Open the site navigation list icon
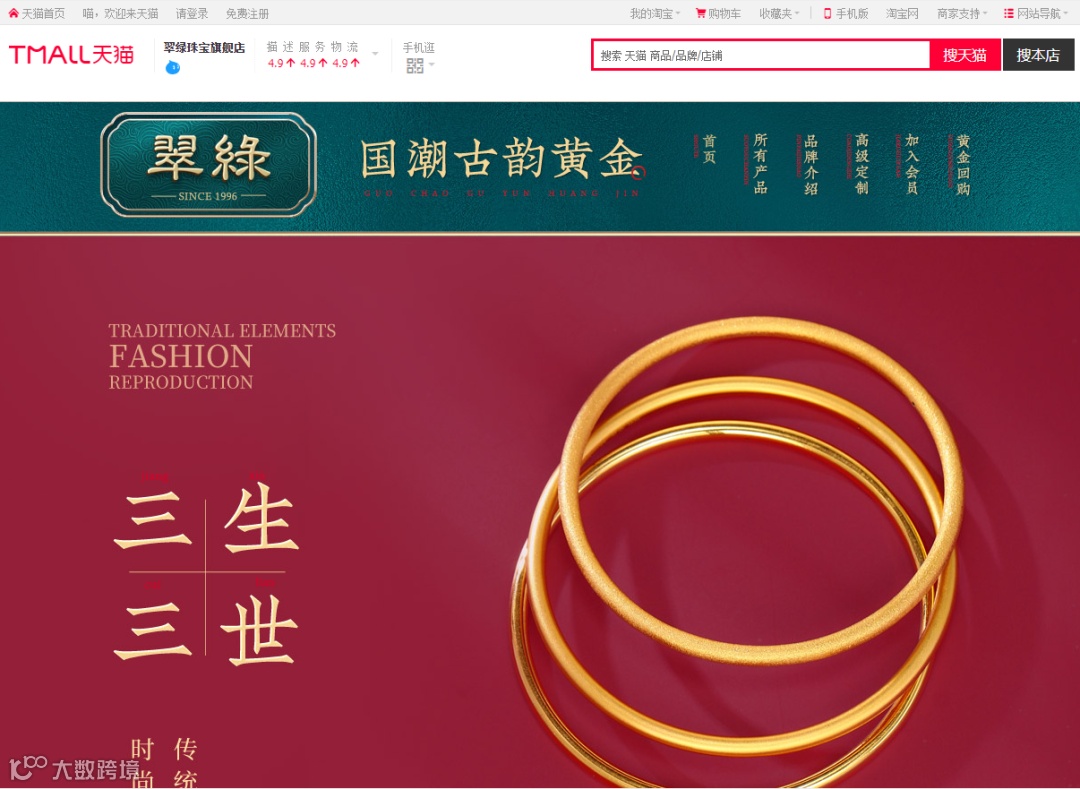Viewport: 1080px width, 789px height. (1008, 13)
